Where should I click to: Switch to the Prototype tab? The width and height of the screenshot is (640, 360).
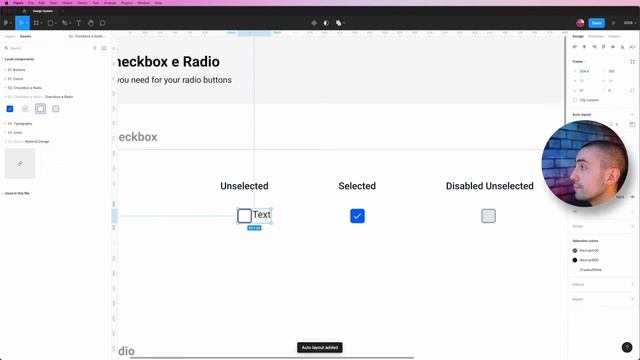point(596,36)
